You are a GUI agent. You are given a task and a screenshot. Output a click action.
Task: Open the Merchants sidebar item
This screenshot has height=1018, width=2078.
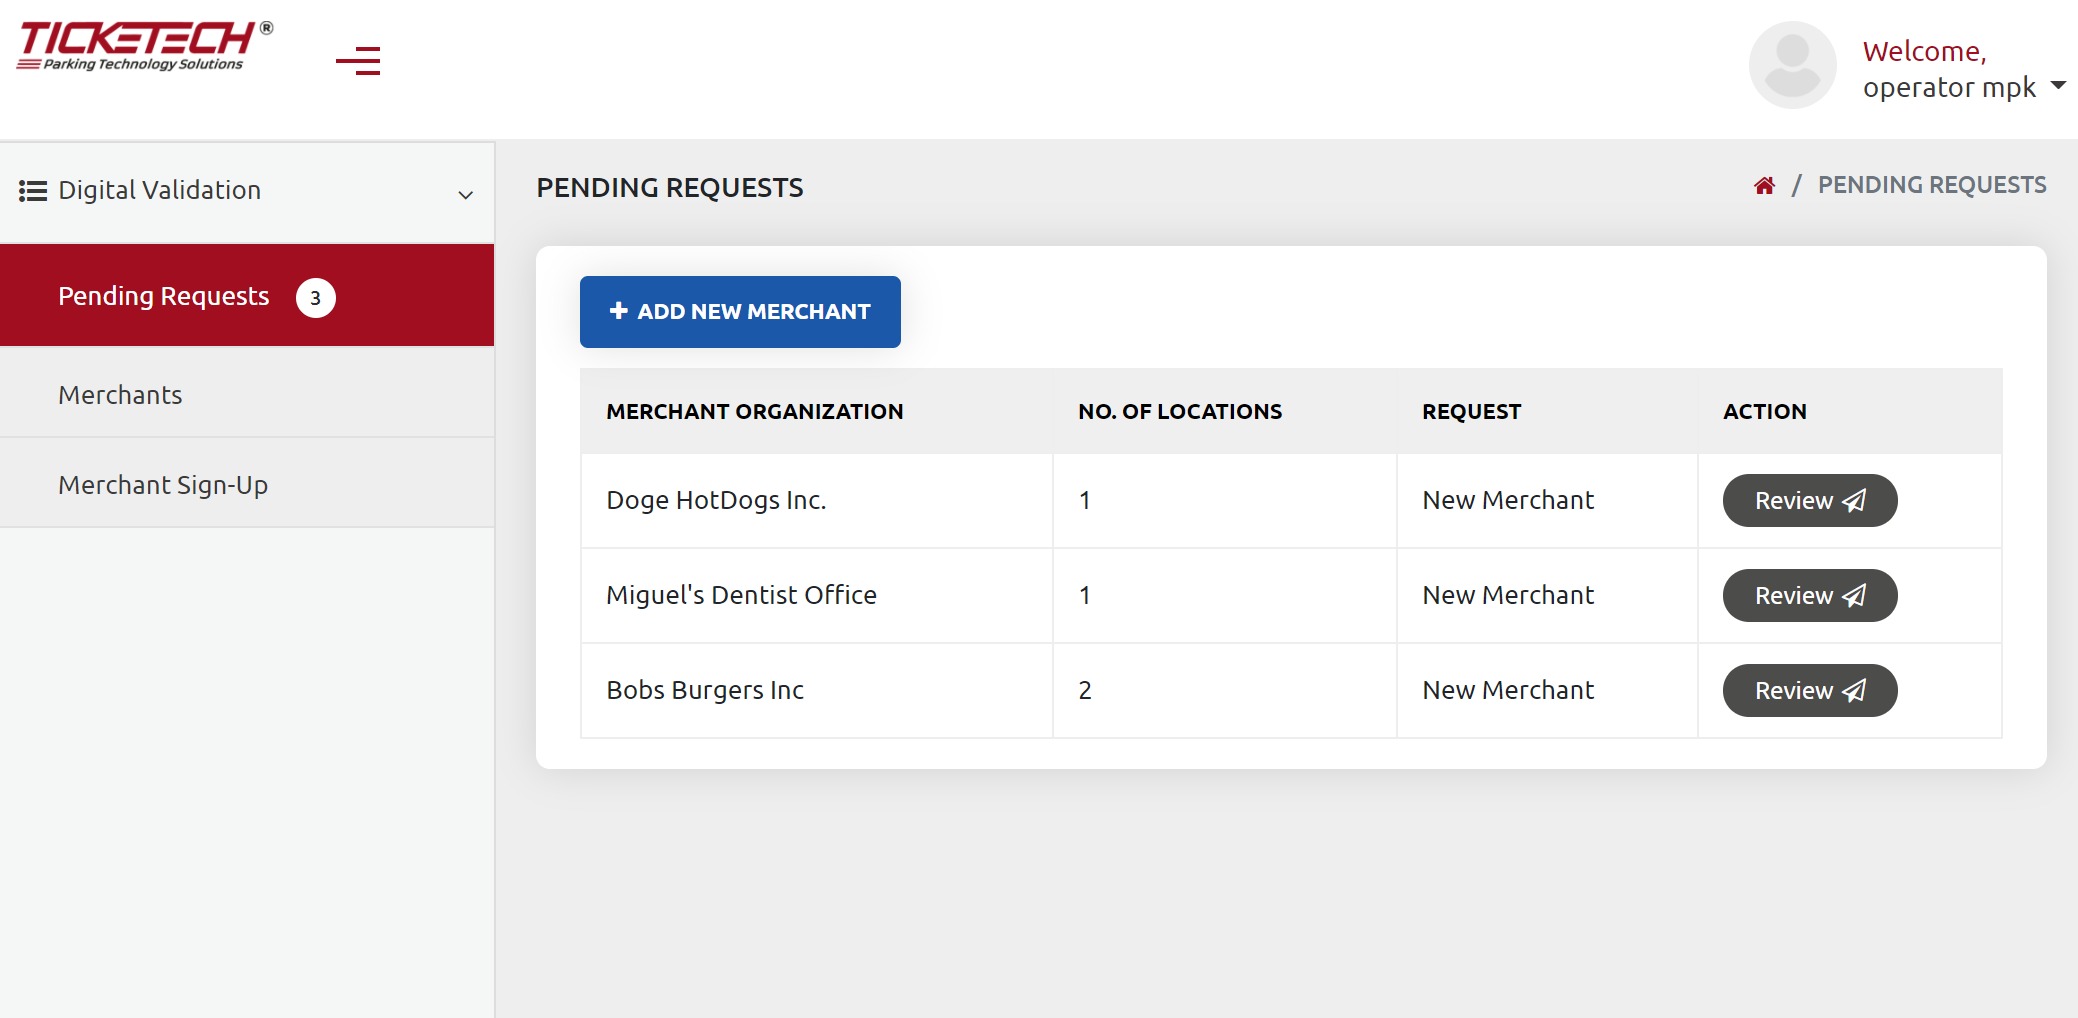247,395
